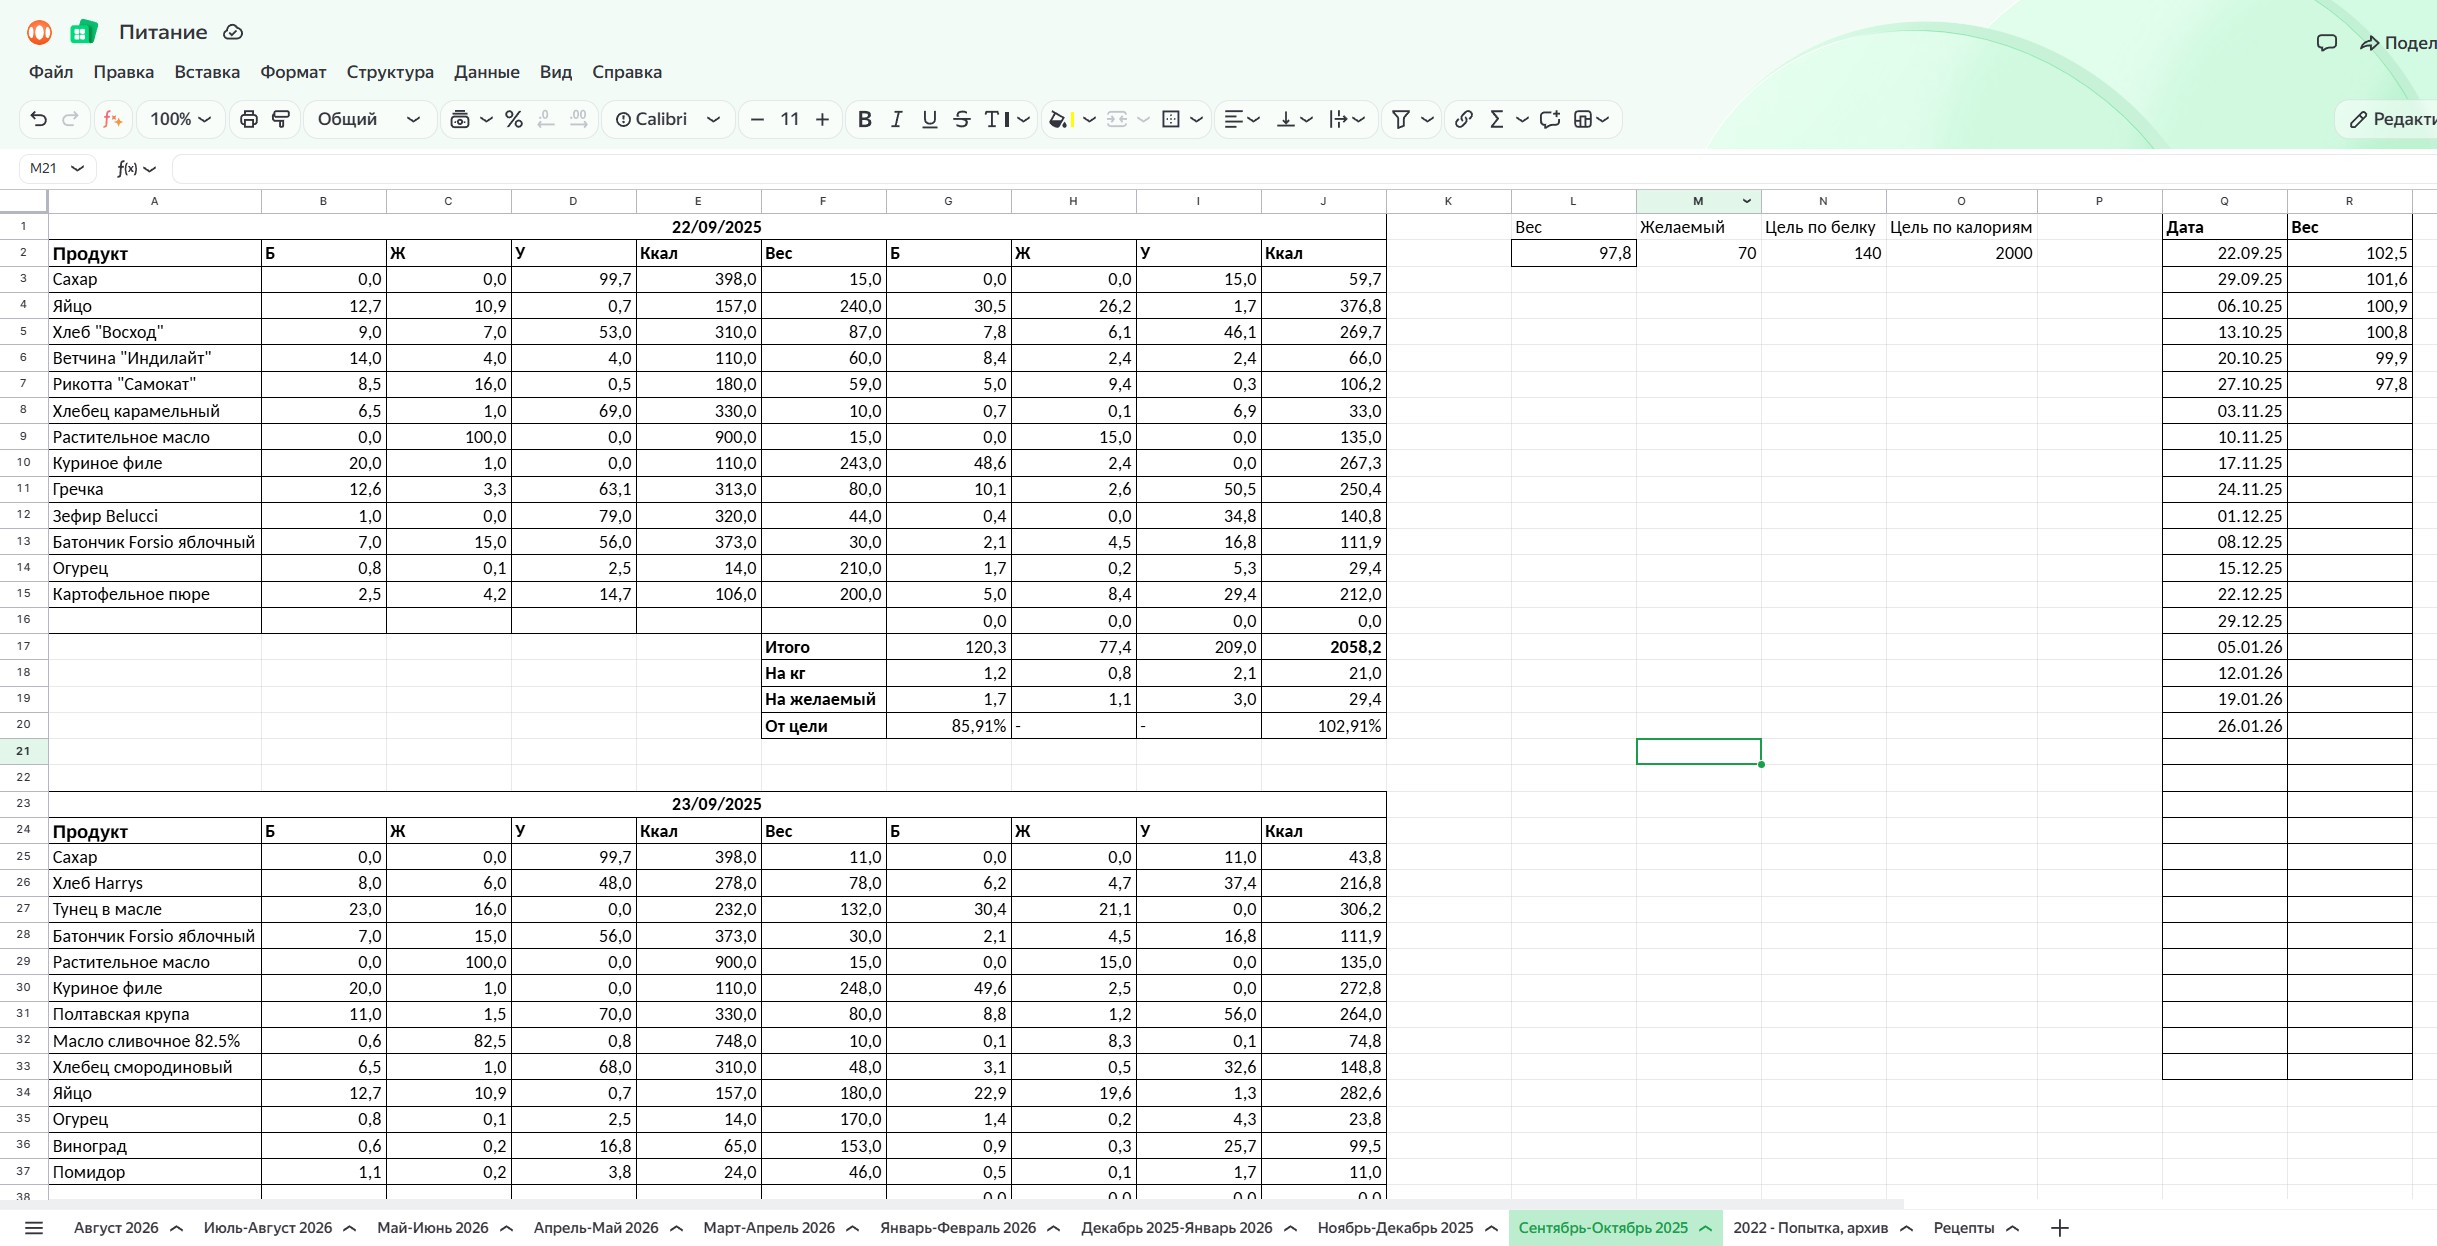Screen dimensions: 2437x1246
Task: Open the all sheets list hamburger icon
Action: click(34, 1228)
